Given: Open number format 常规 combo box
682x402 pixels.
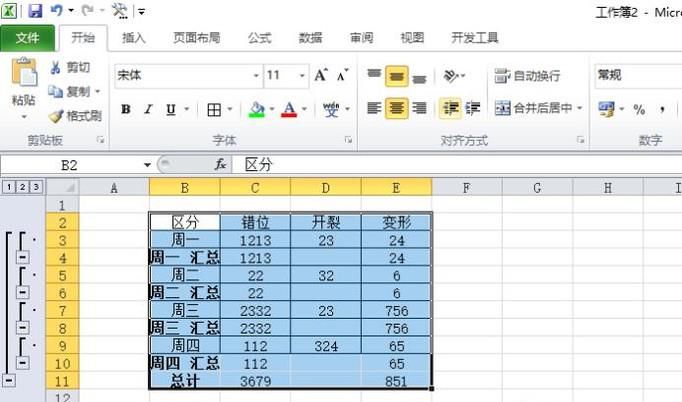Looking at the screenshot, I should tap(639, 75).
